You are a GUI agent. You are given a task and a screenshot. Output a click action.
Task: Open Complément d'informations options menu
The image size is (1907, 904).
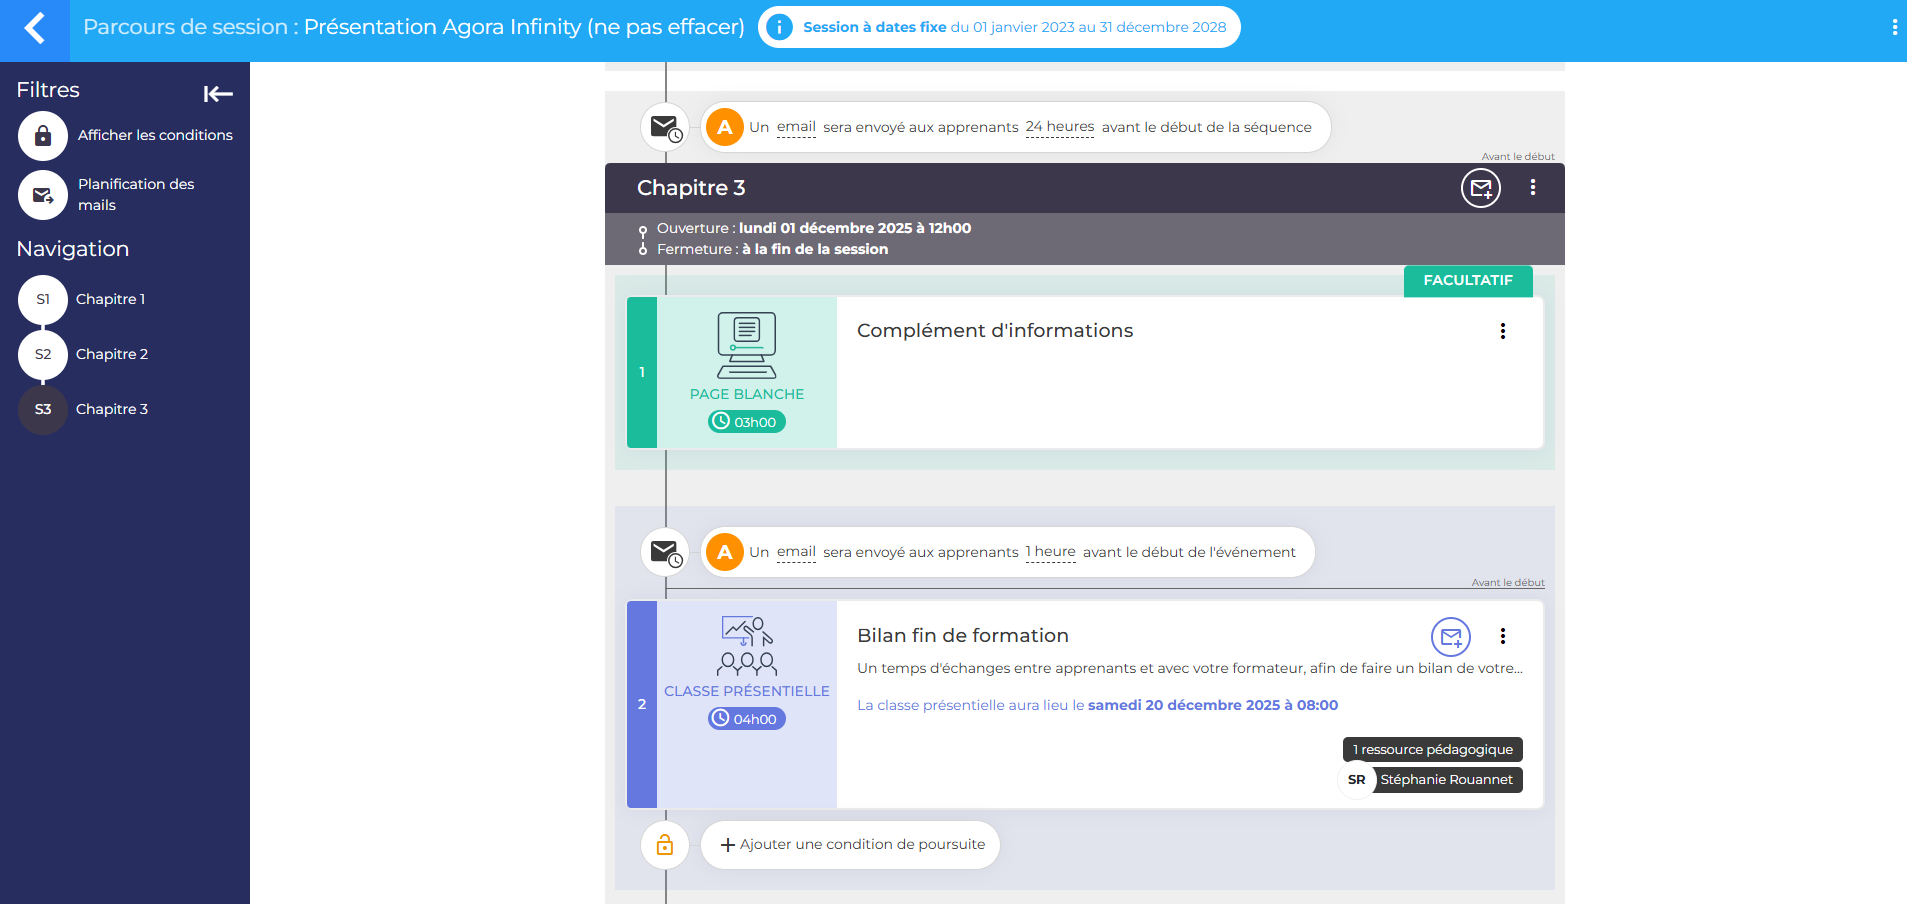(x=1502, y=331)
